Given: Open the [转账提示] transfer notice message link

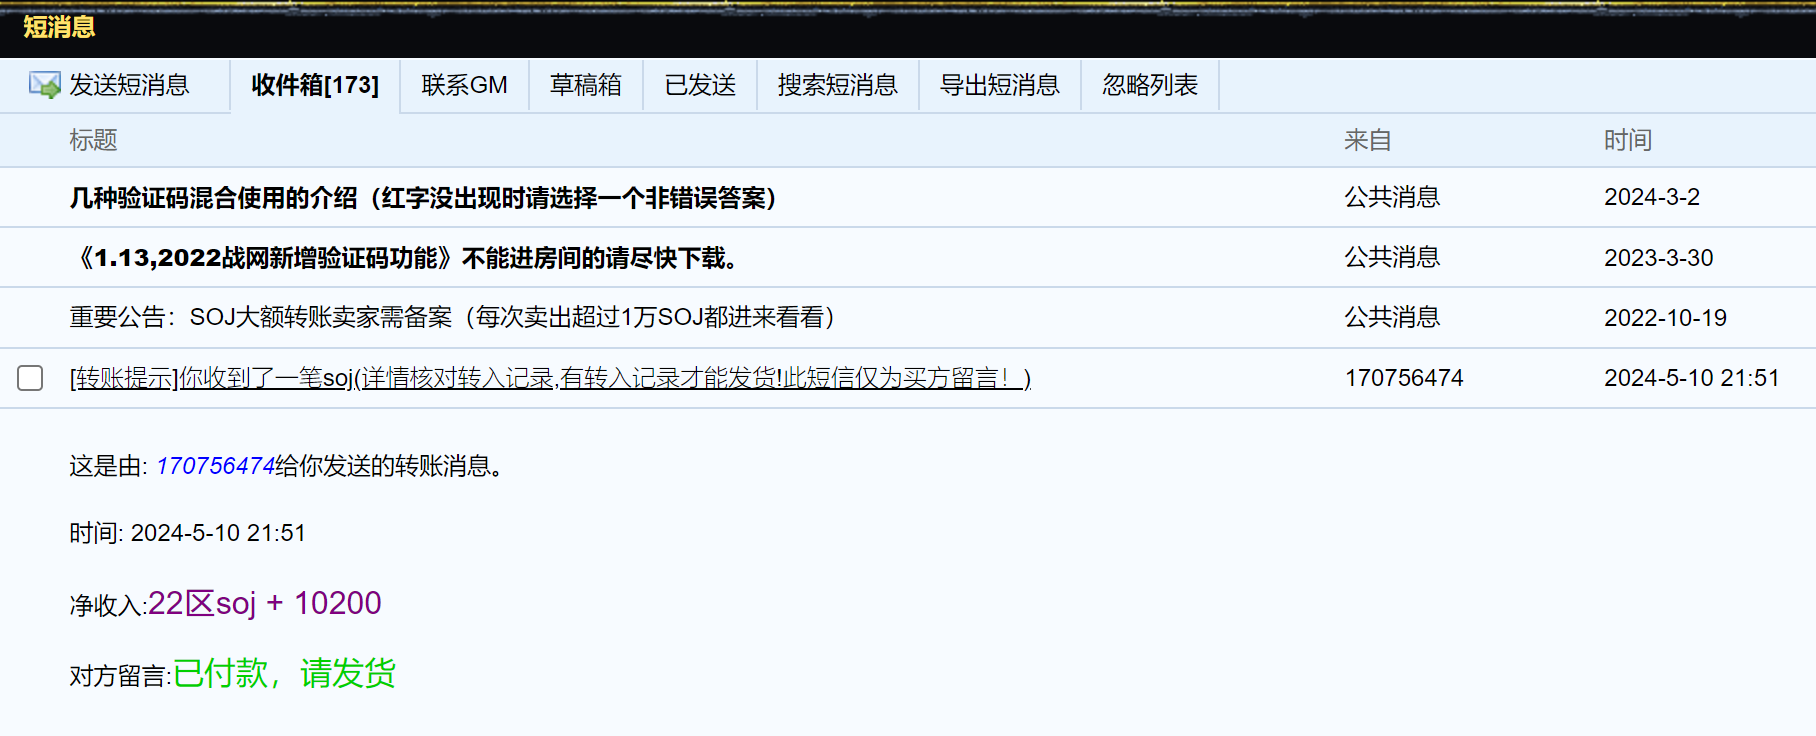Looking at the screenshot, I should point(550,378).
